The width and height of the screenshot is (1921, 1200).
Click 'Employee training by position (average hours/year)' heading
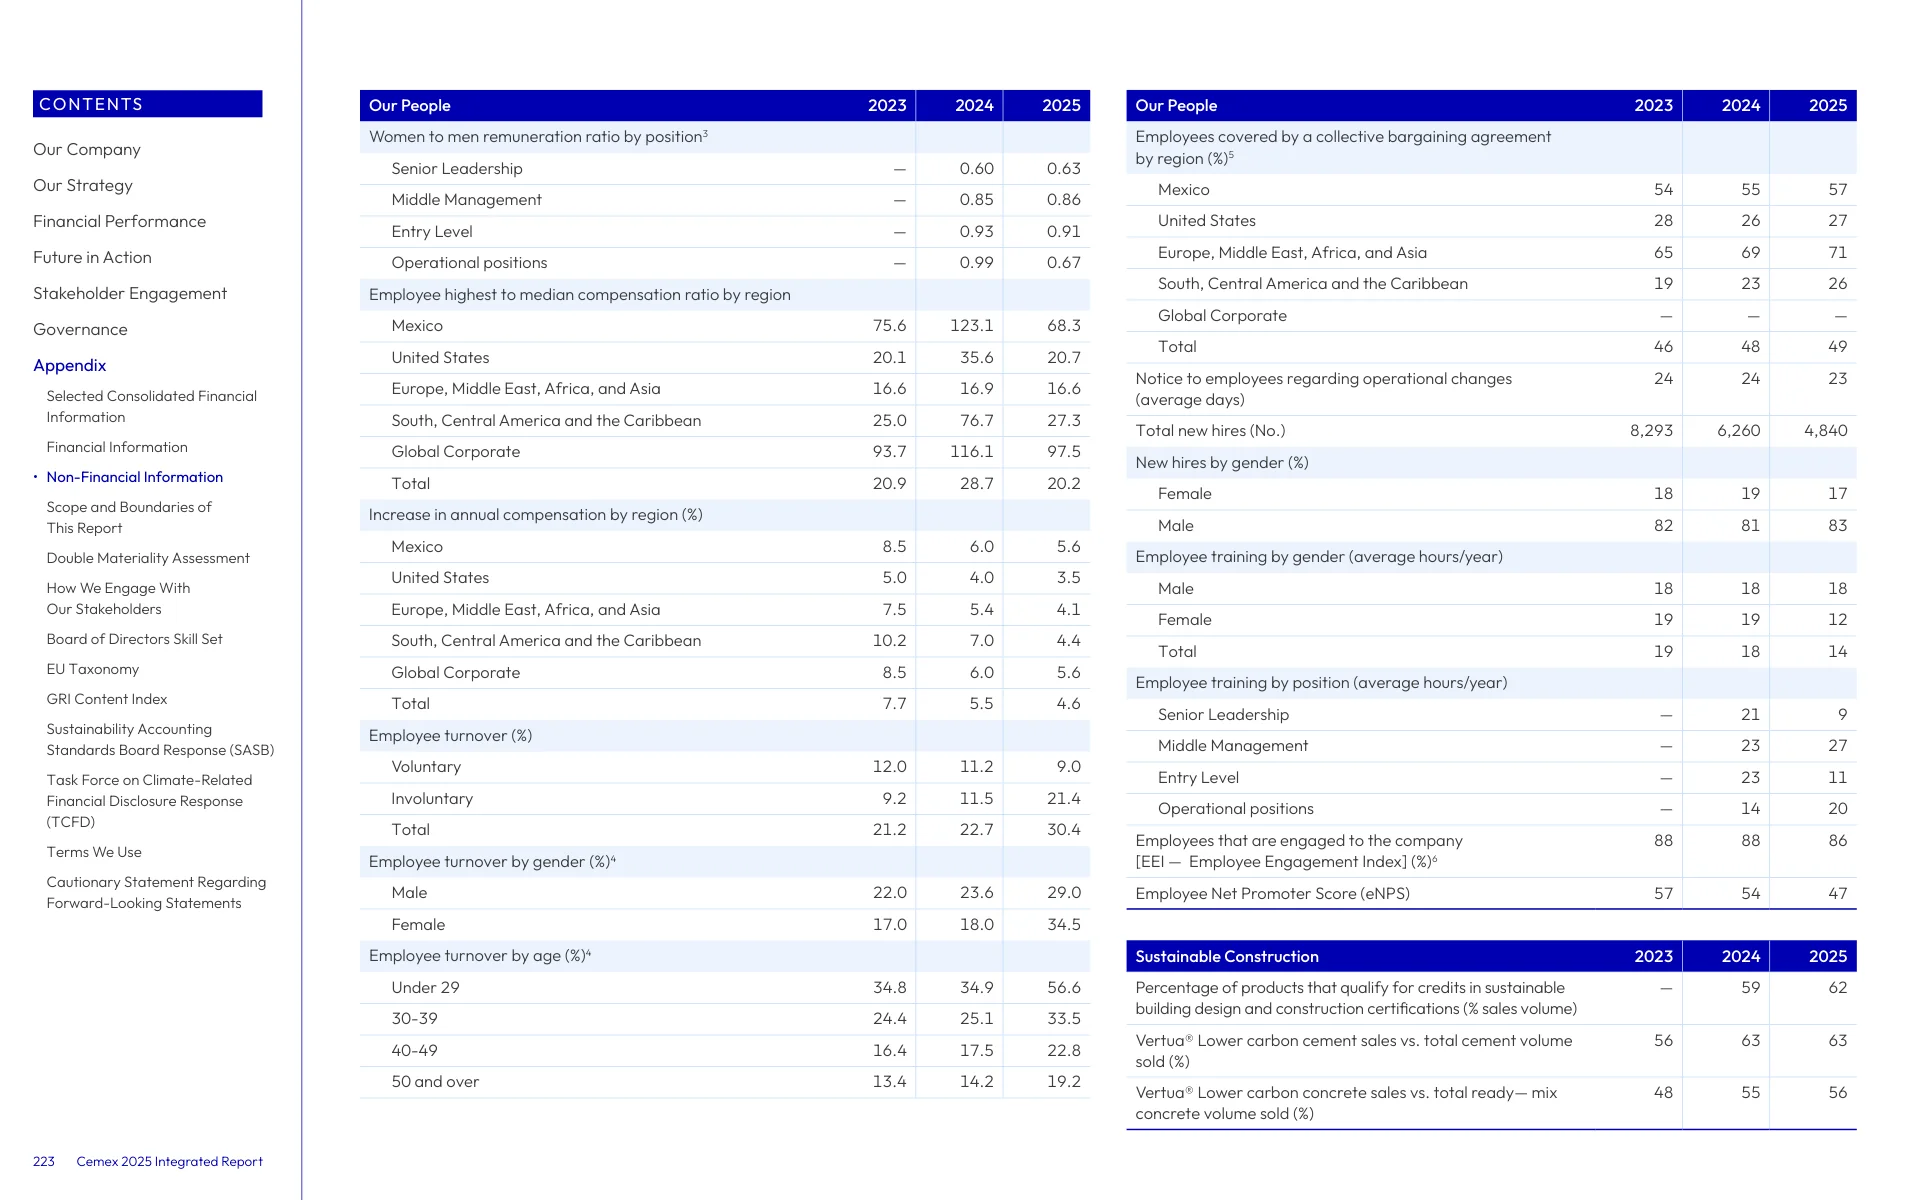click(1321, 683)
